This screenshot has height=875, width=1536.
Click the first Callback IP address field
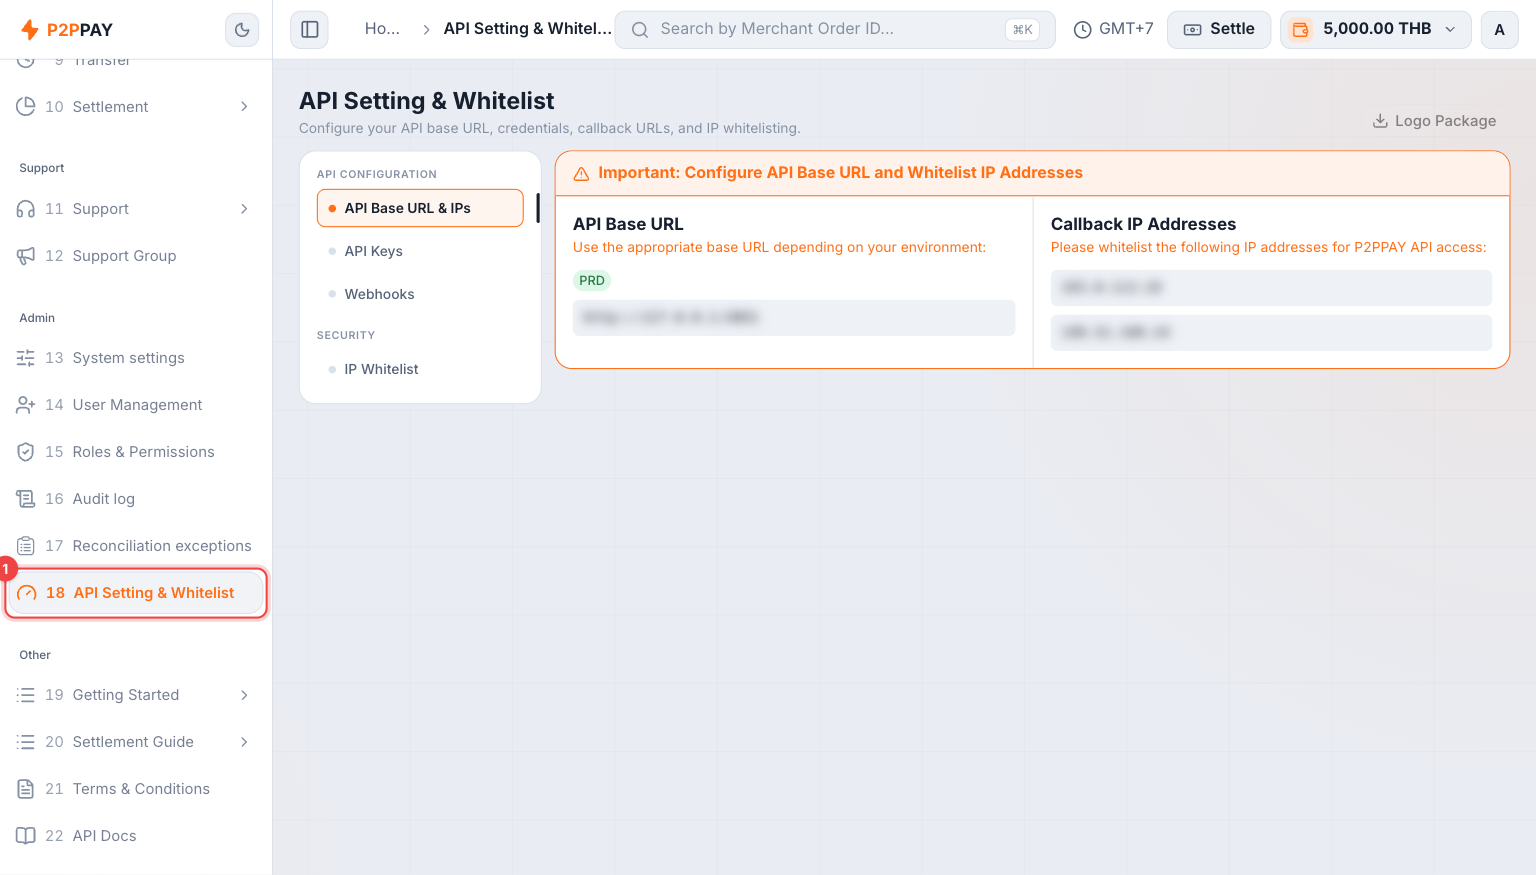[1271, 288]
